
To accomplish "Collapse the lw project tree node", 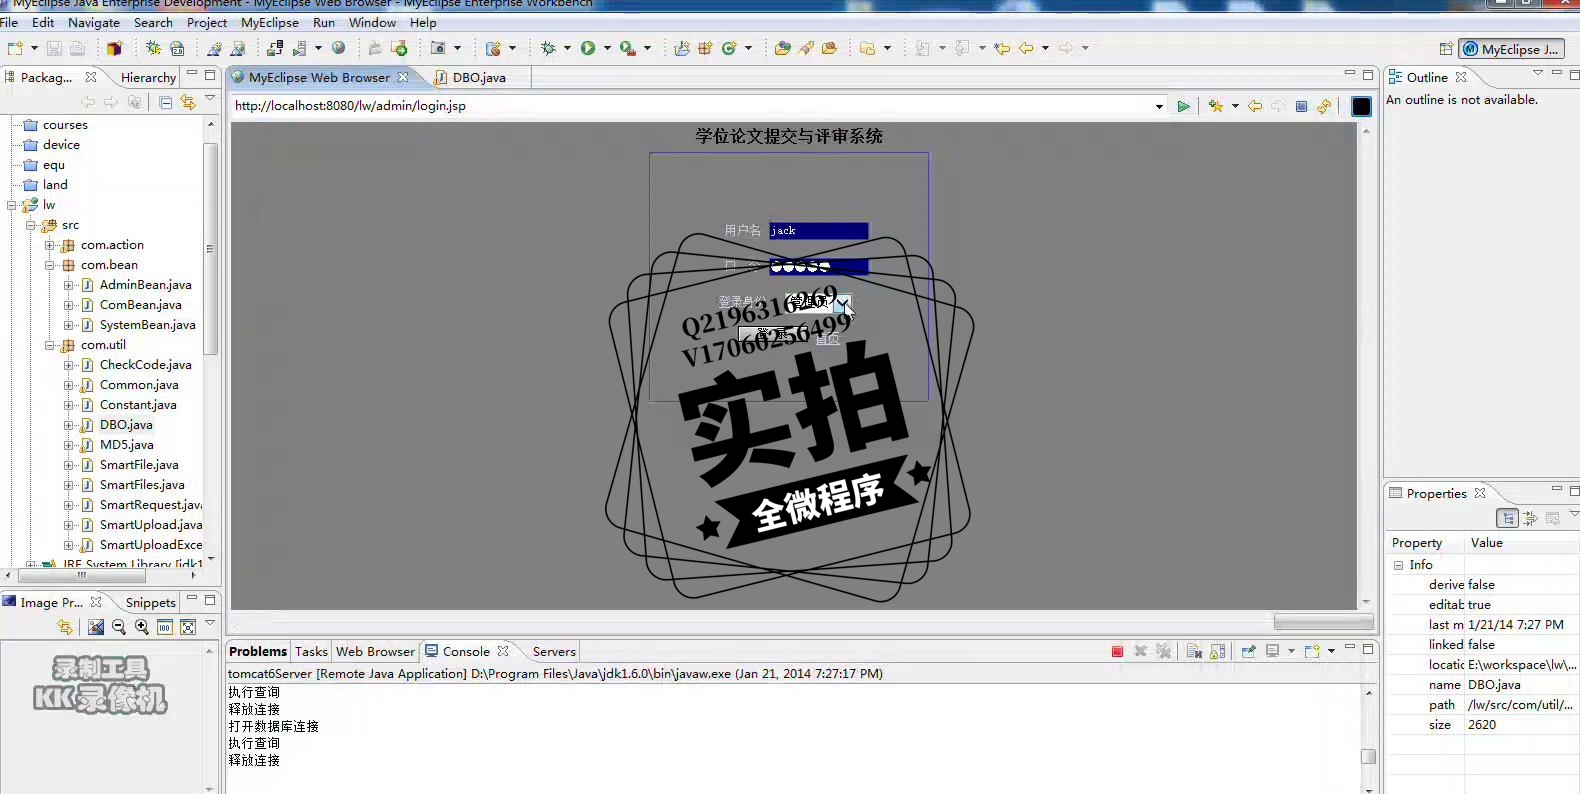I will pos(12,205).
